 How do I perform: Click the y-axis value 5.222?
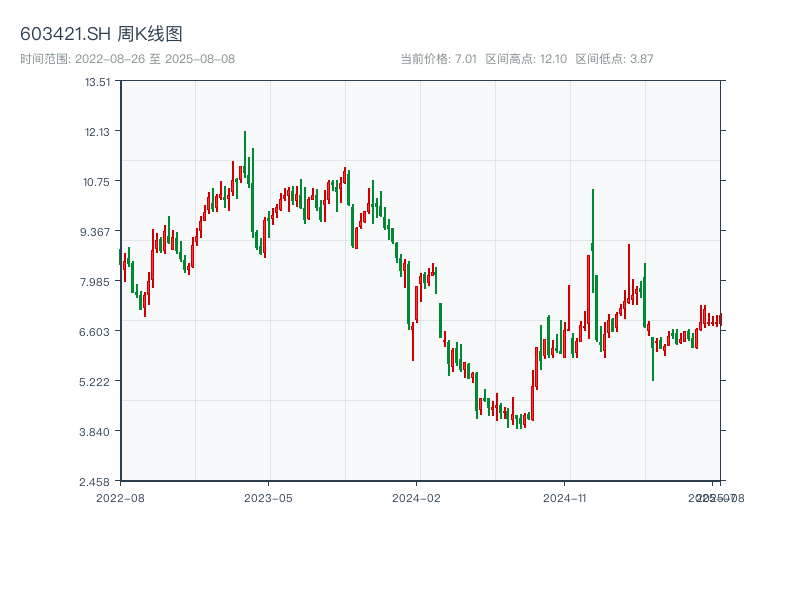point(94,382)
